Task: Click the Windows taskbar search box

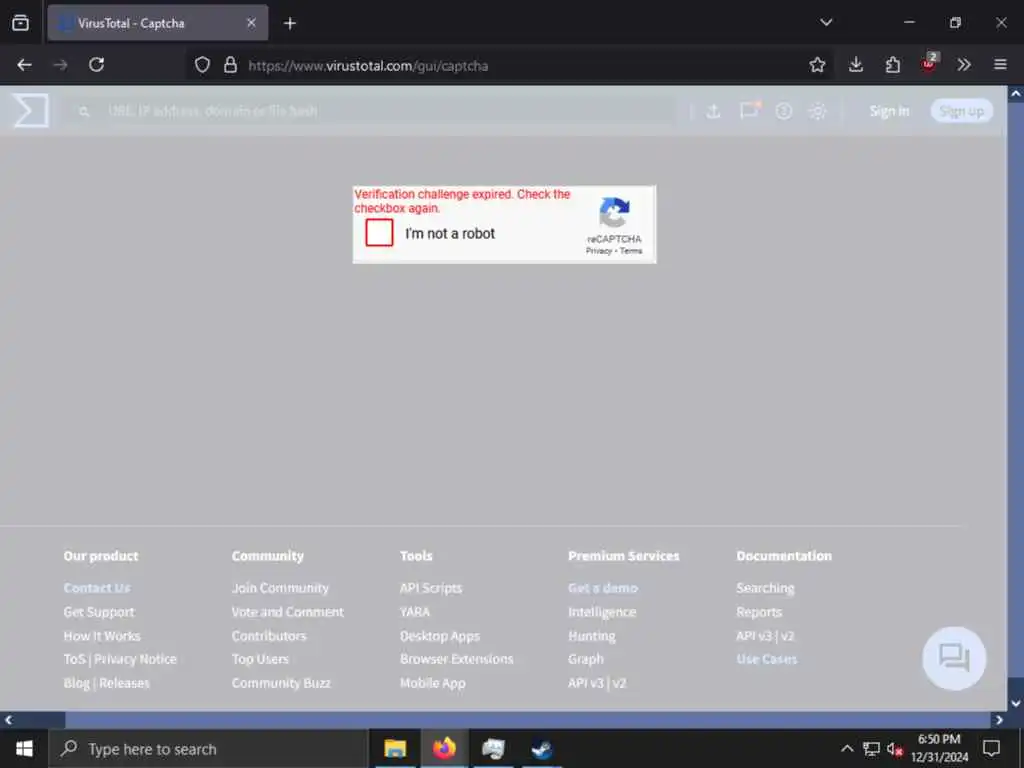Action: 209,748
